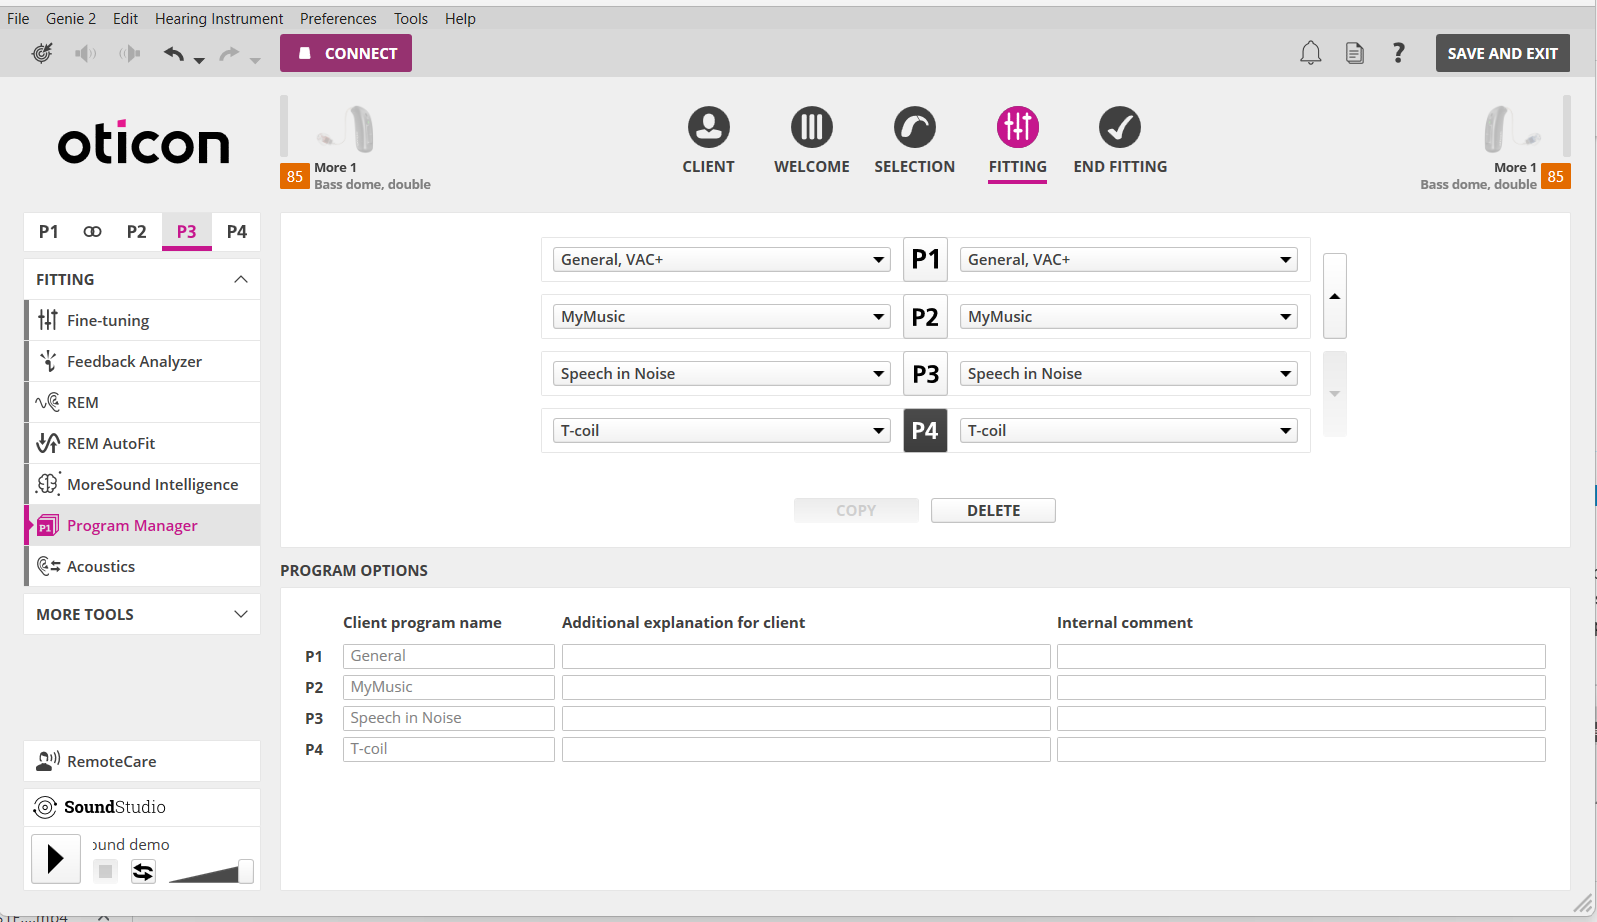
Task: Open right P3 Speech in Noise dropdown
Action: tap(1128, 374)
